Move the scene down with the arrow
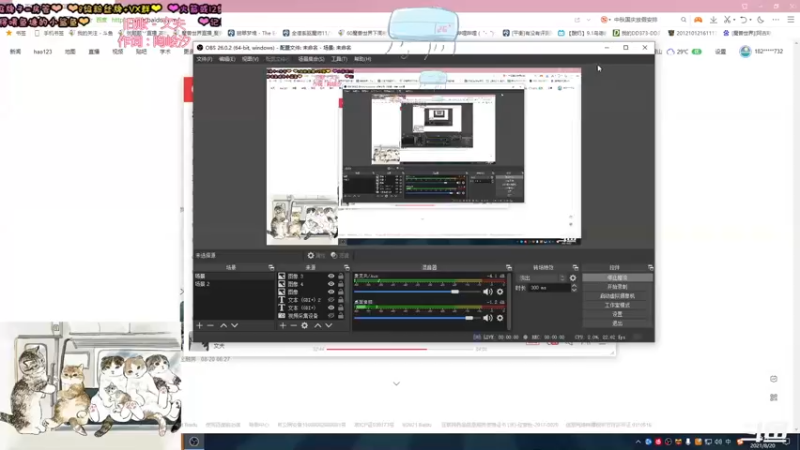The width and height of the screenshot is (800, 450). coord(235,326)
